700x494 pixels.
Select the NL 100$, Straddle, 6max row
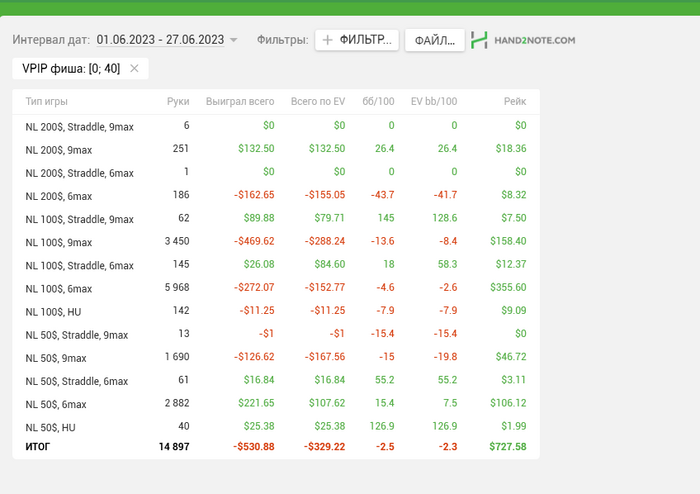[276, 265]
